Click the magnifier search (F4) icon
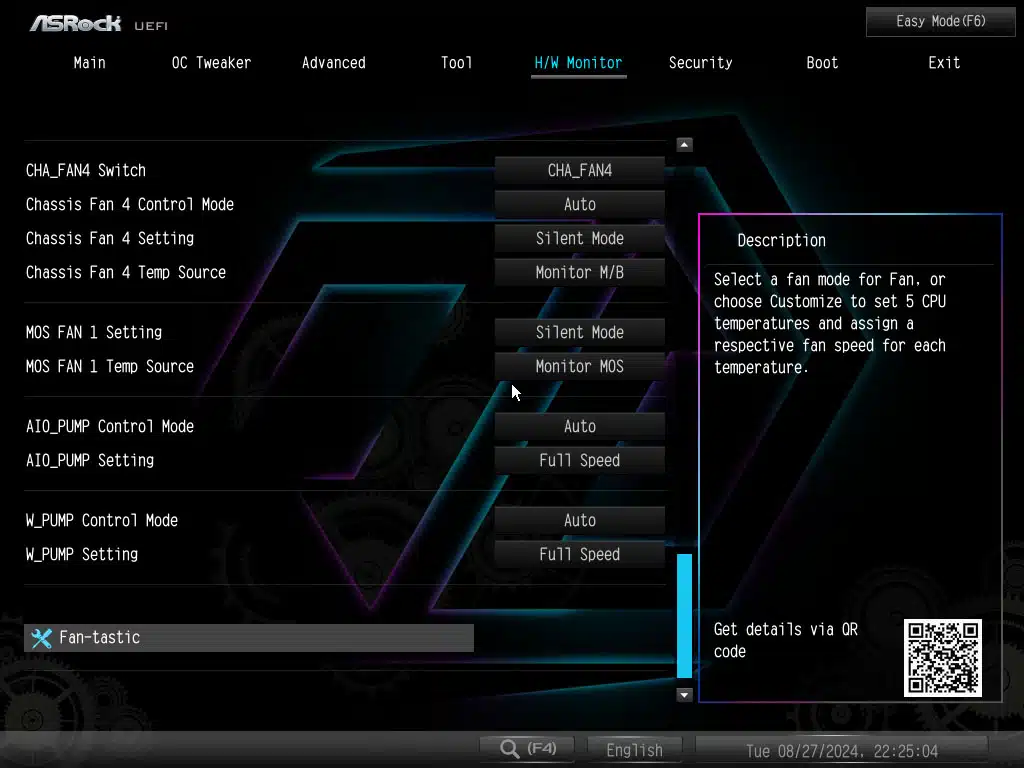The height and width of the screenshot is (768, 1024). pos(511,749)
